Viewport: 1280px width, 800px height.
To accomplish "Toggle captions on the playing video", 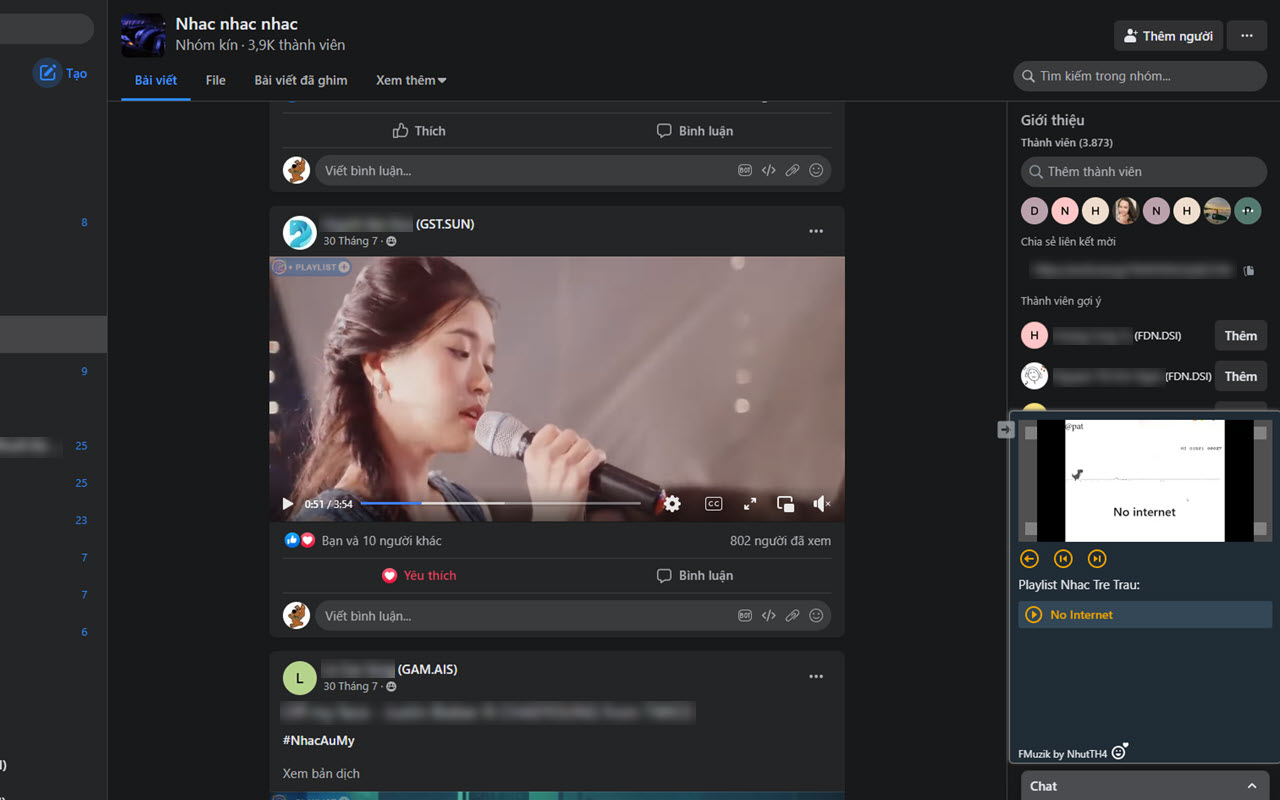I will tap(713, 504).
